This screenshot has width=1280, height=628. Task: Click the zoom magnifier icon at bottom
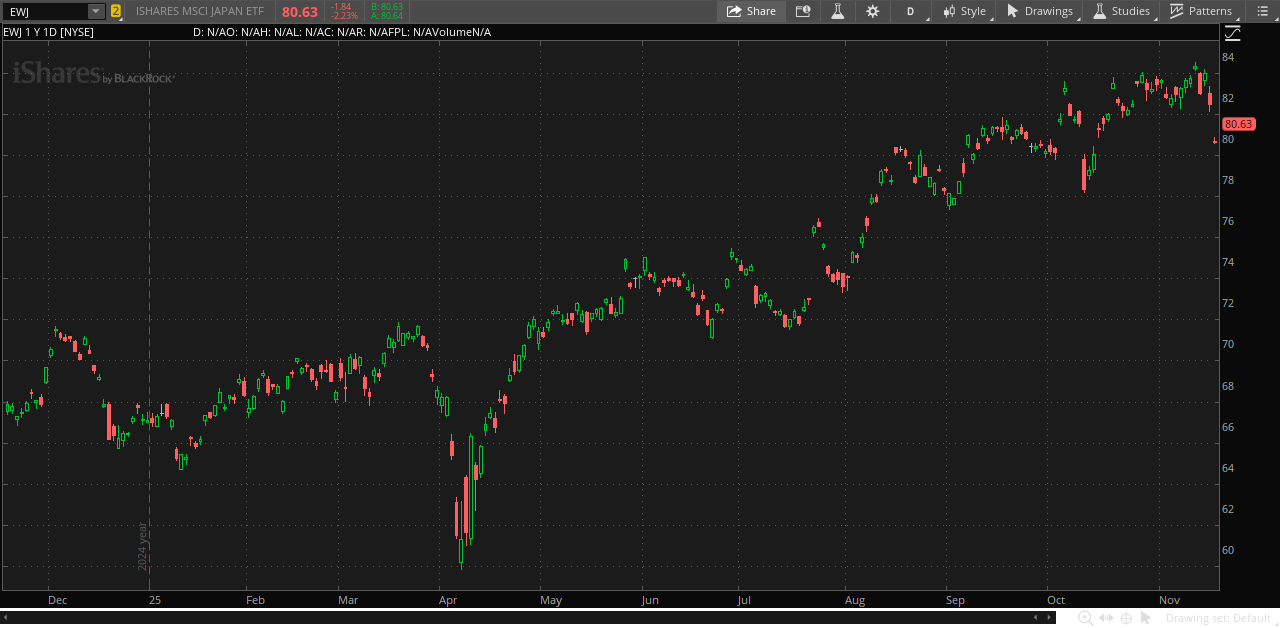1085,618
